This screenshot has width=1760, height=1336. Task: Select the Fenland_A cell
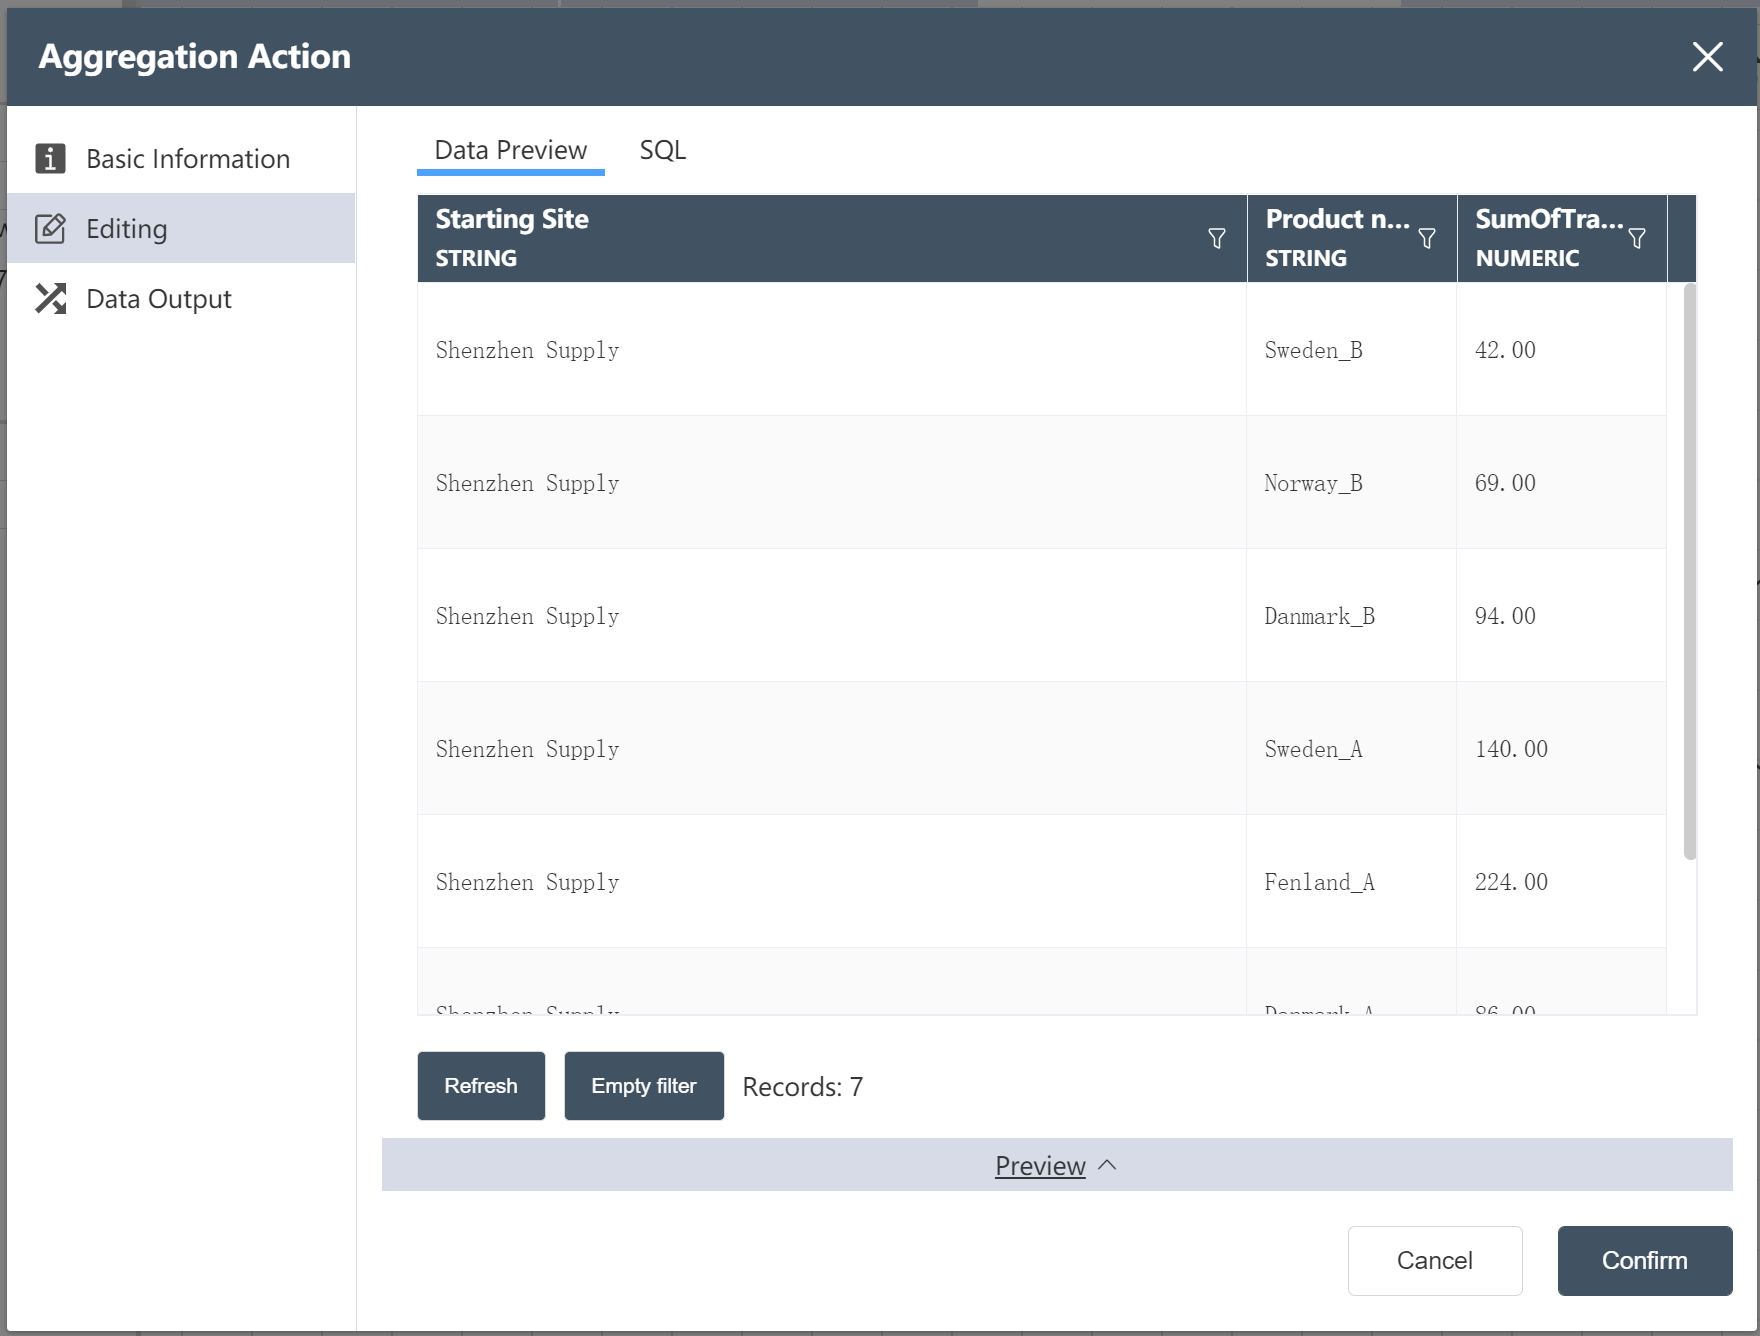(1352, 881)
